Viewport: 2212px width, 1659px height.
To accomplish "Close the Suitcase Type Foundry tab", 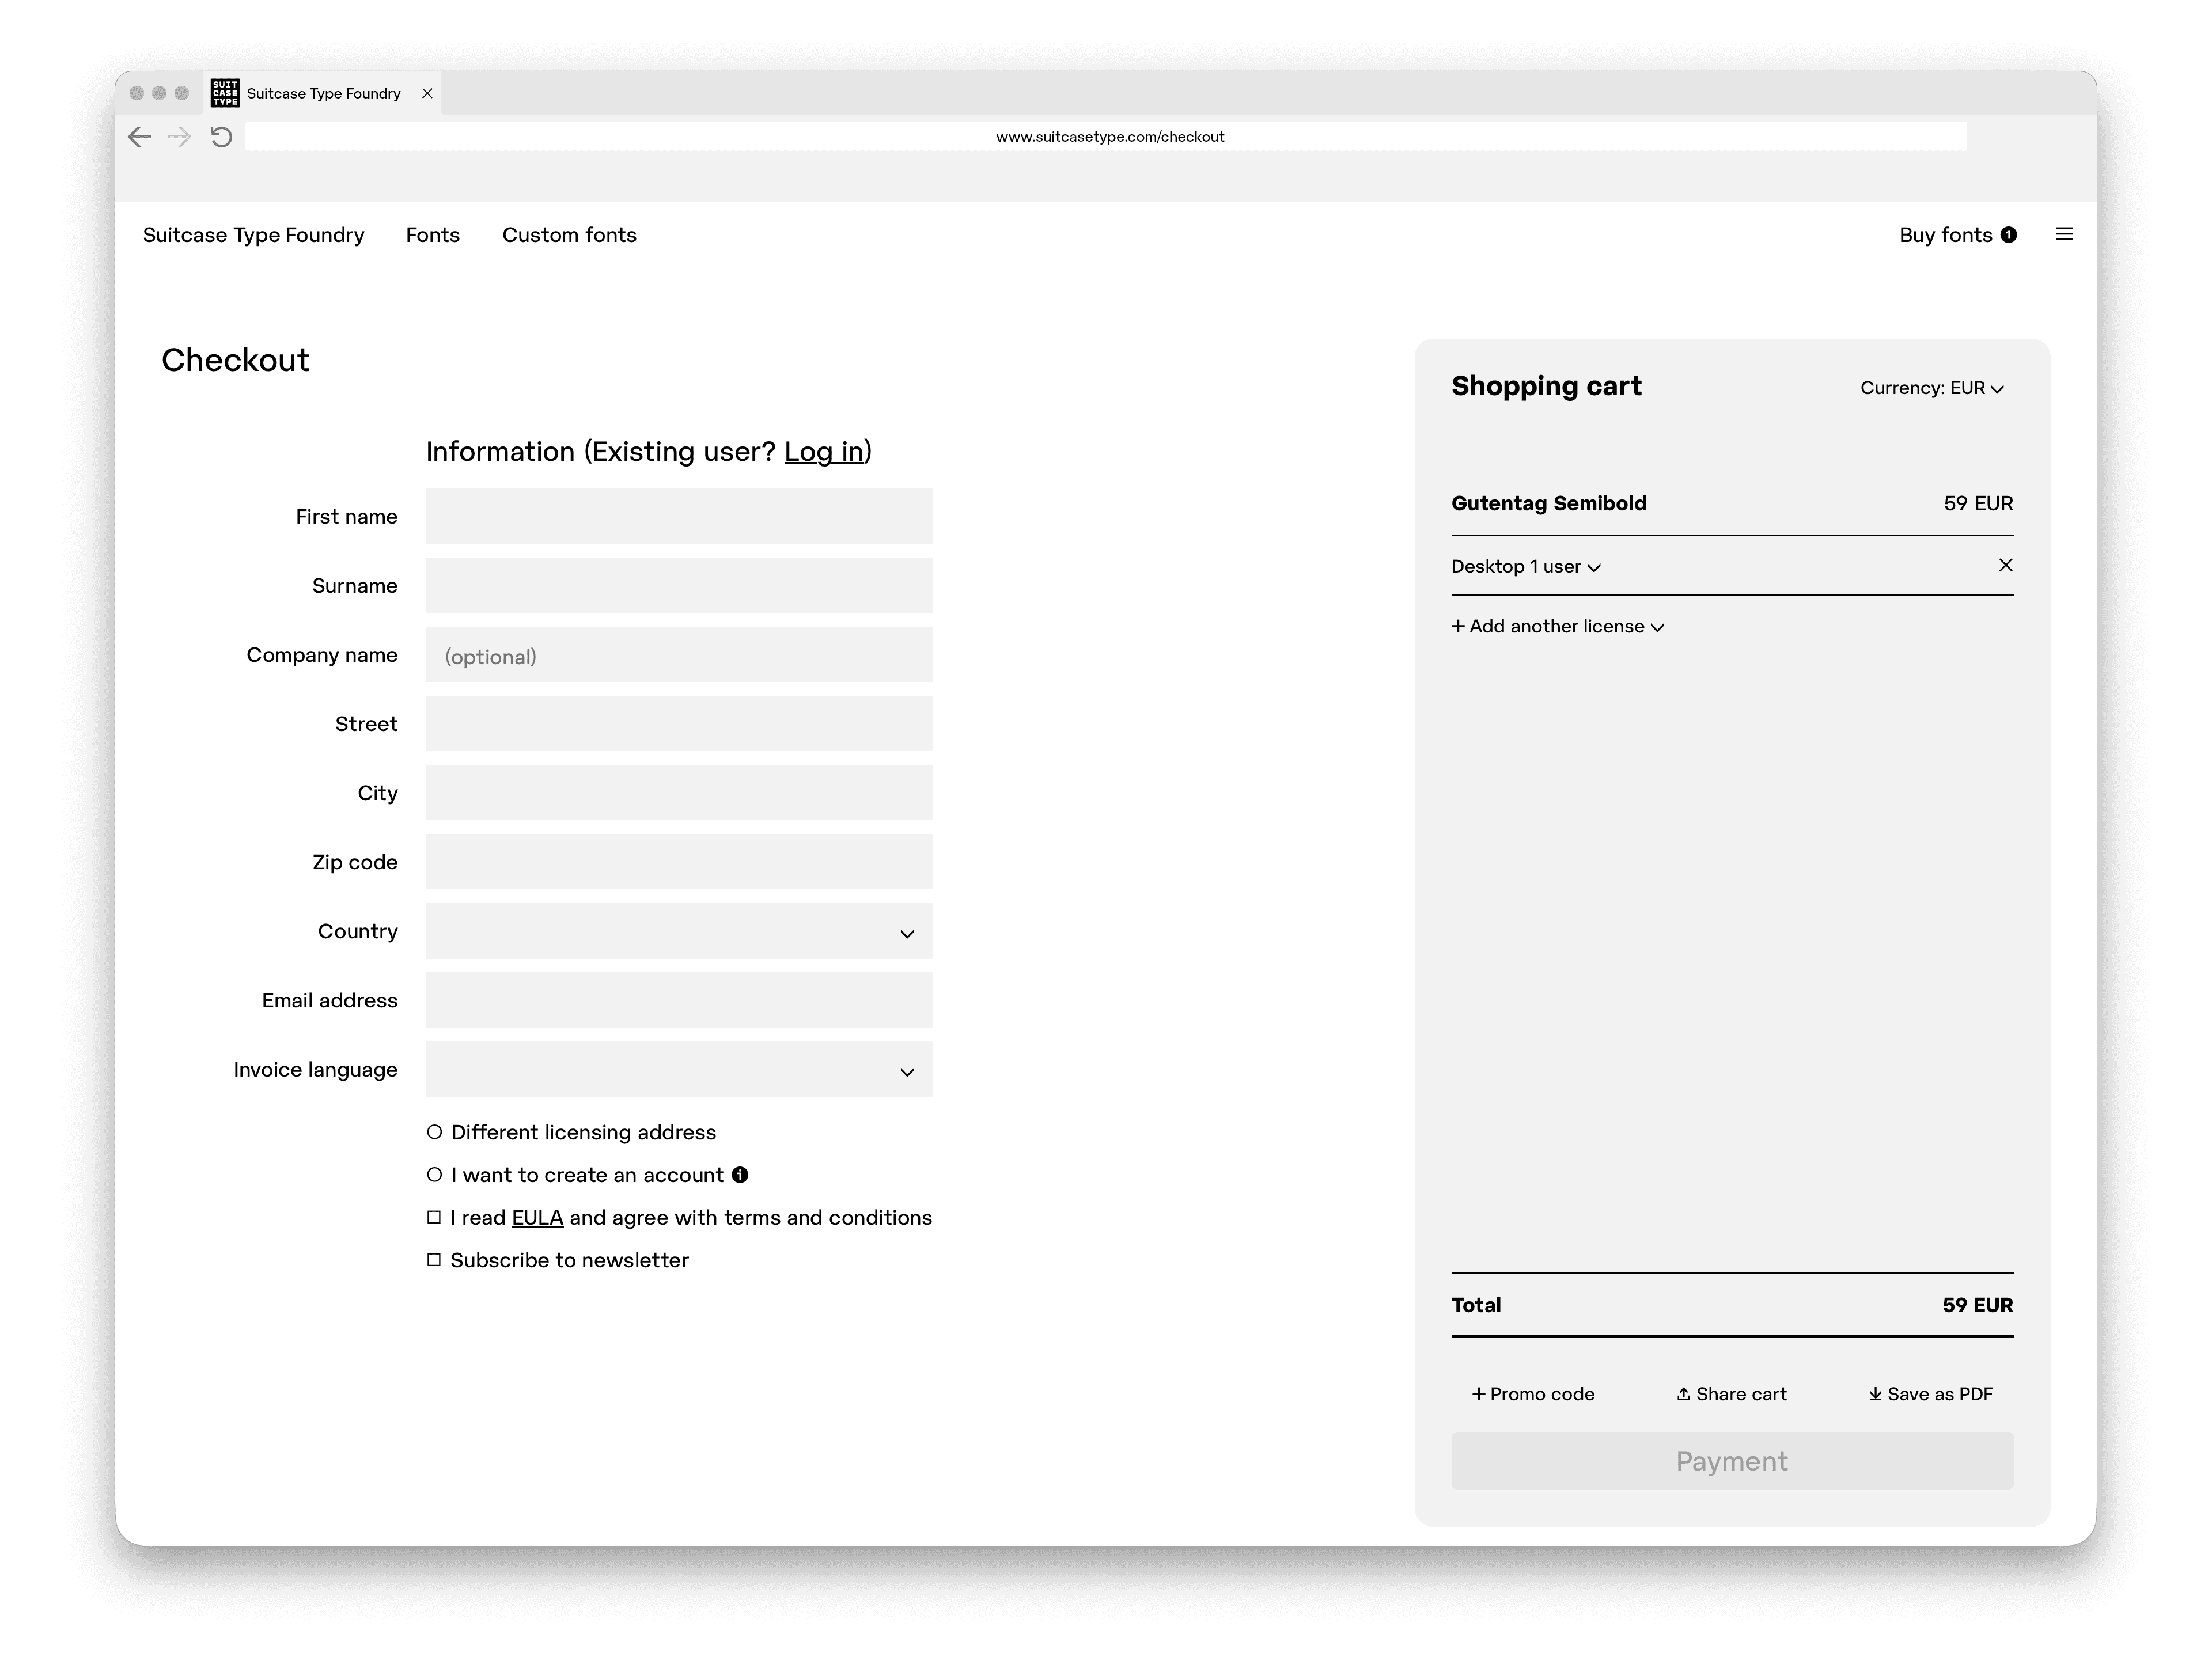I will (427, 93).
